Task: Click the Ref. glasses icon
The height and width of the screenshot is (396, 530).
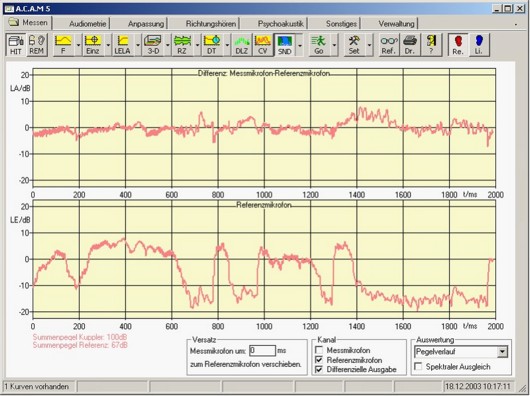Action: [x=389, y=45]
